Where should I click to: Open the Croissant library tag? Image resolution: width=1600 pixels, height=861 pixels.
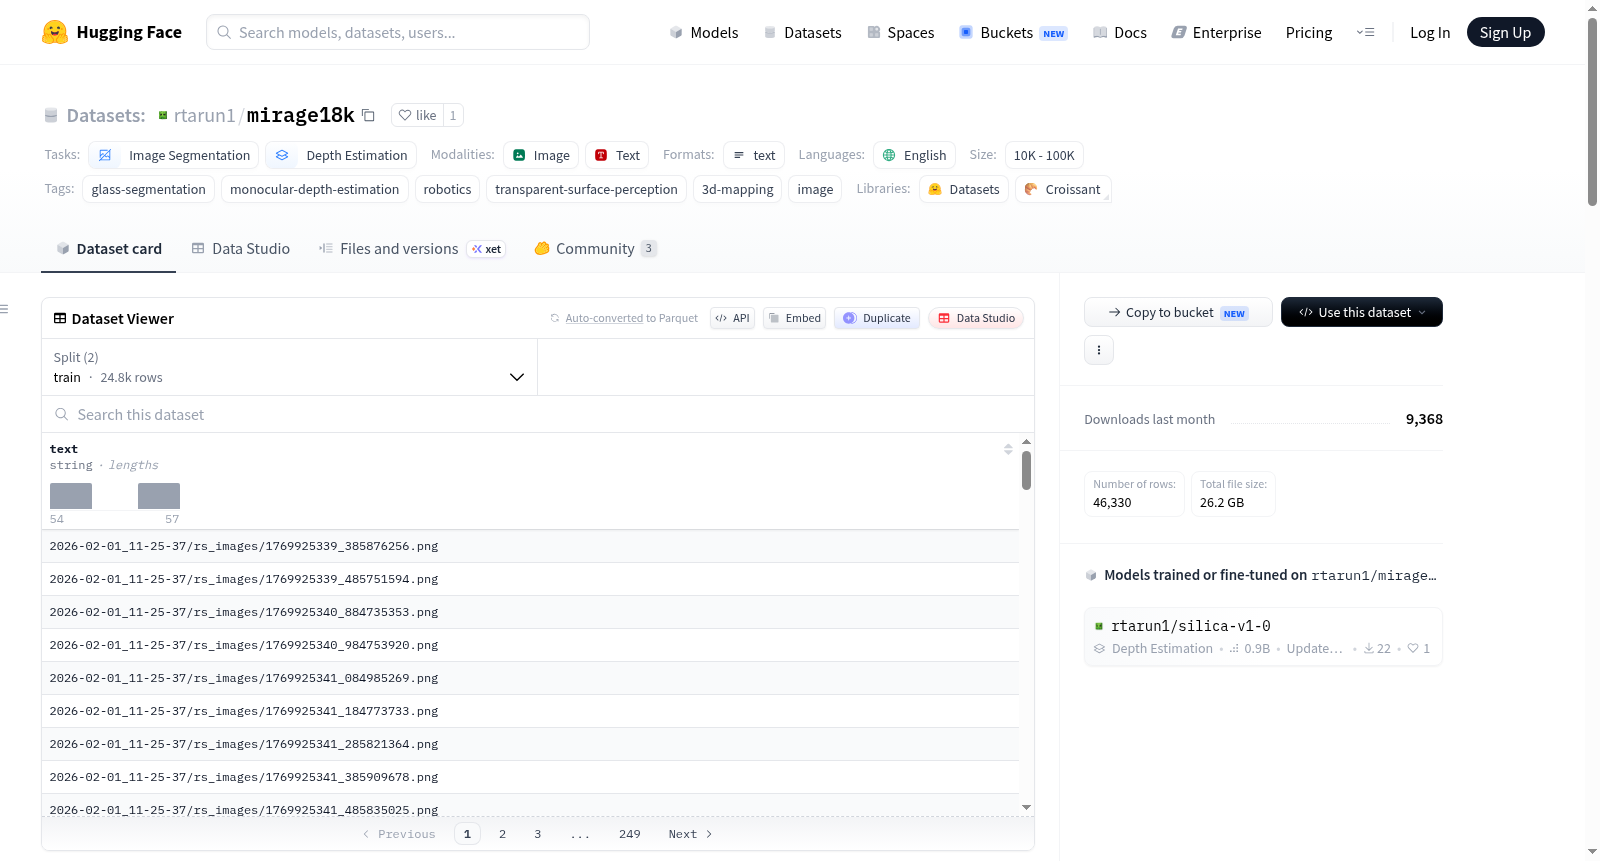coord(1063,189)
